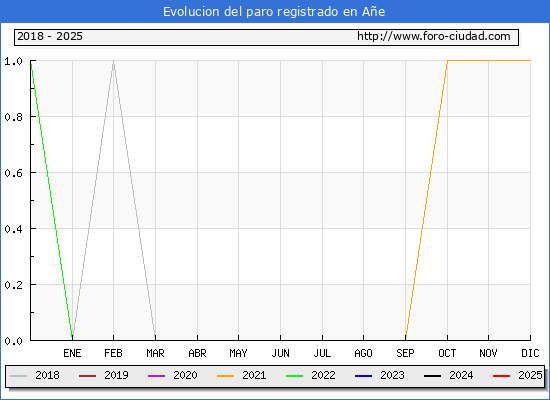This screenshot has height=400, width=550.
Task: Click the '2019' legend label
Action: [x=116, y=375]
